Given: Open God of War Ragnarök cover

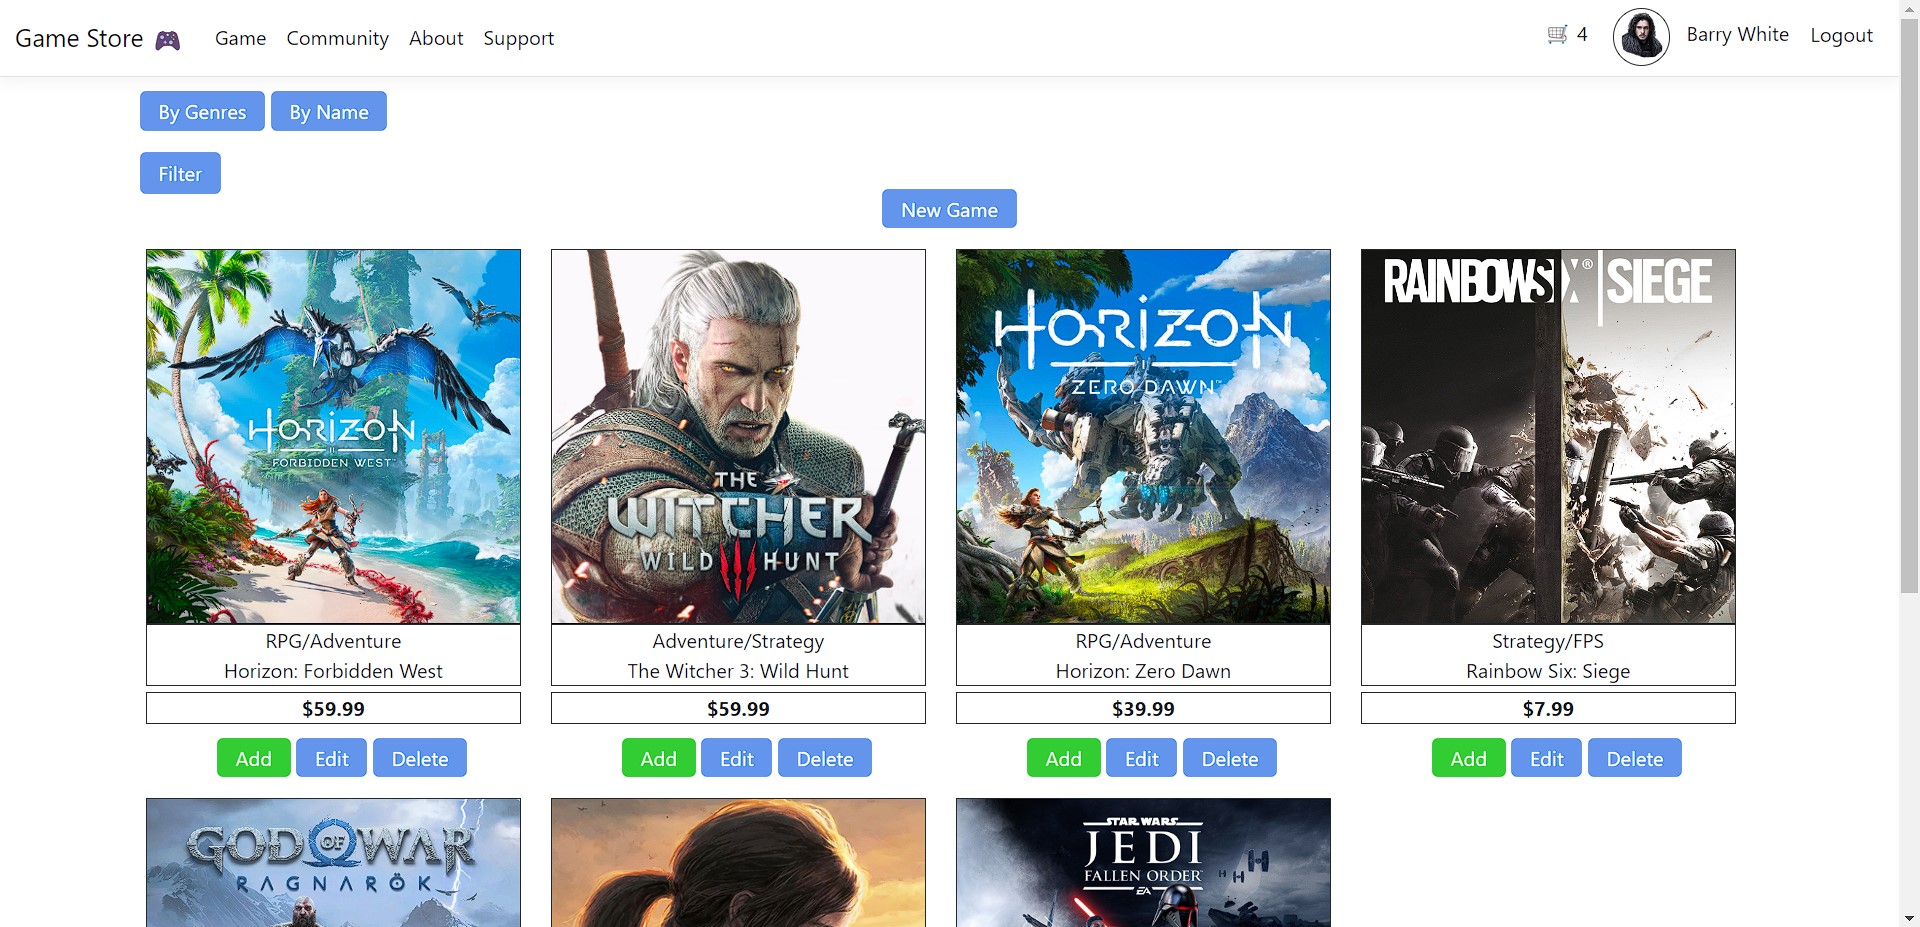Looking at the screenshot, I should pyautogui.click(x=333, y=862).
